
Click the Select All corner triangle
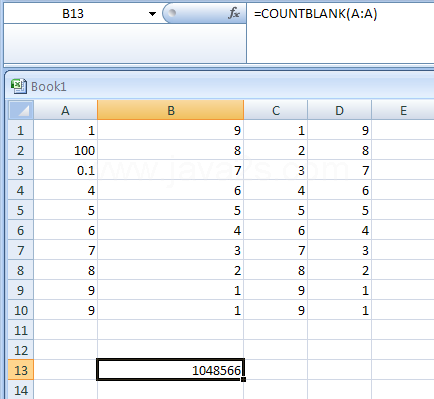tap(21, 110)
